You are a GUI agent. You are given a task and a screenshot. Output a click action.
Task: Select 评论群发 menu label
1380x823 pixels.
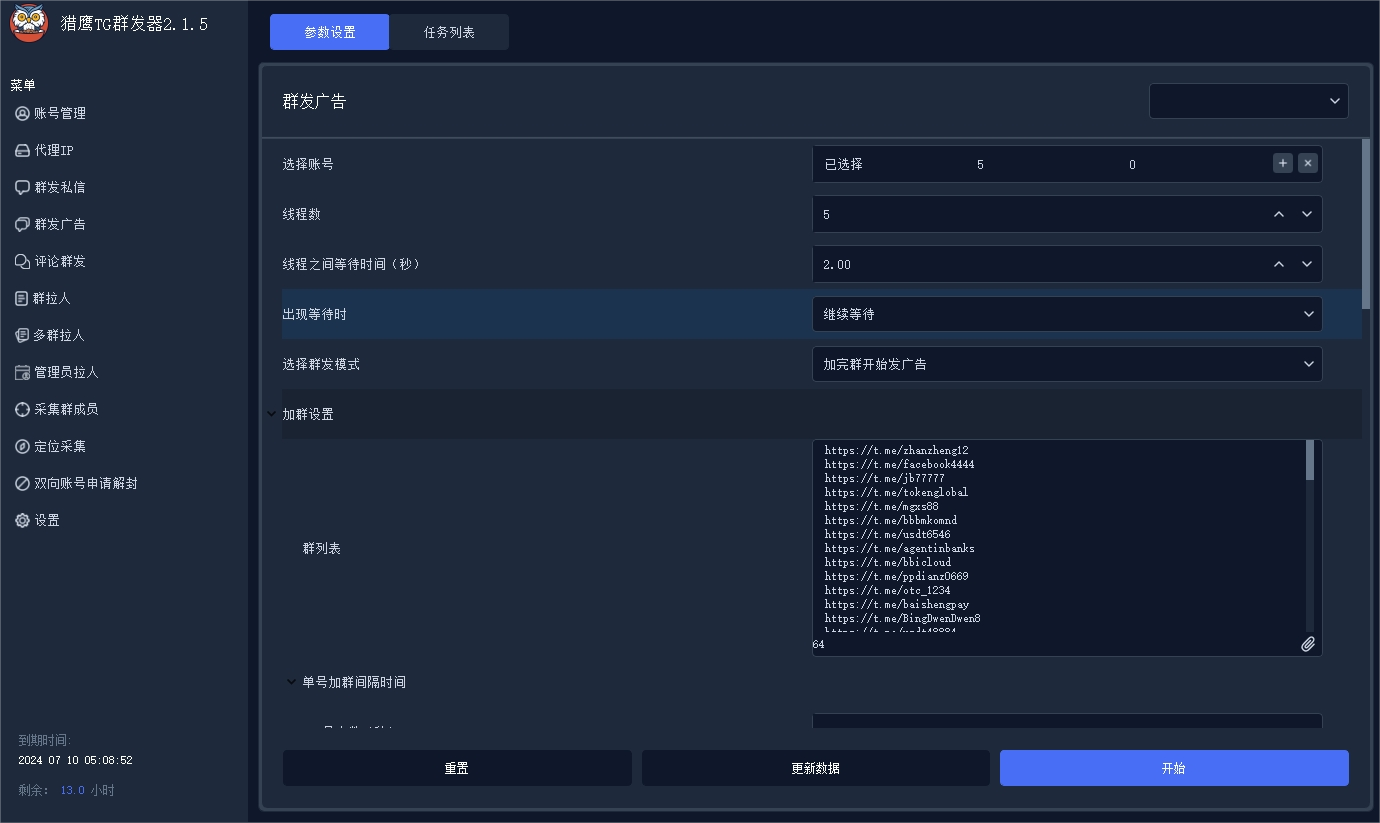pos(60,261)
